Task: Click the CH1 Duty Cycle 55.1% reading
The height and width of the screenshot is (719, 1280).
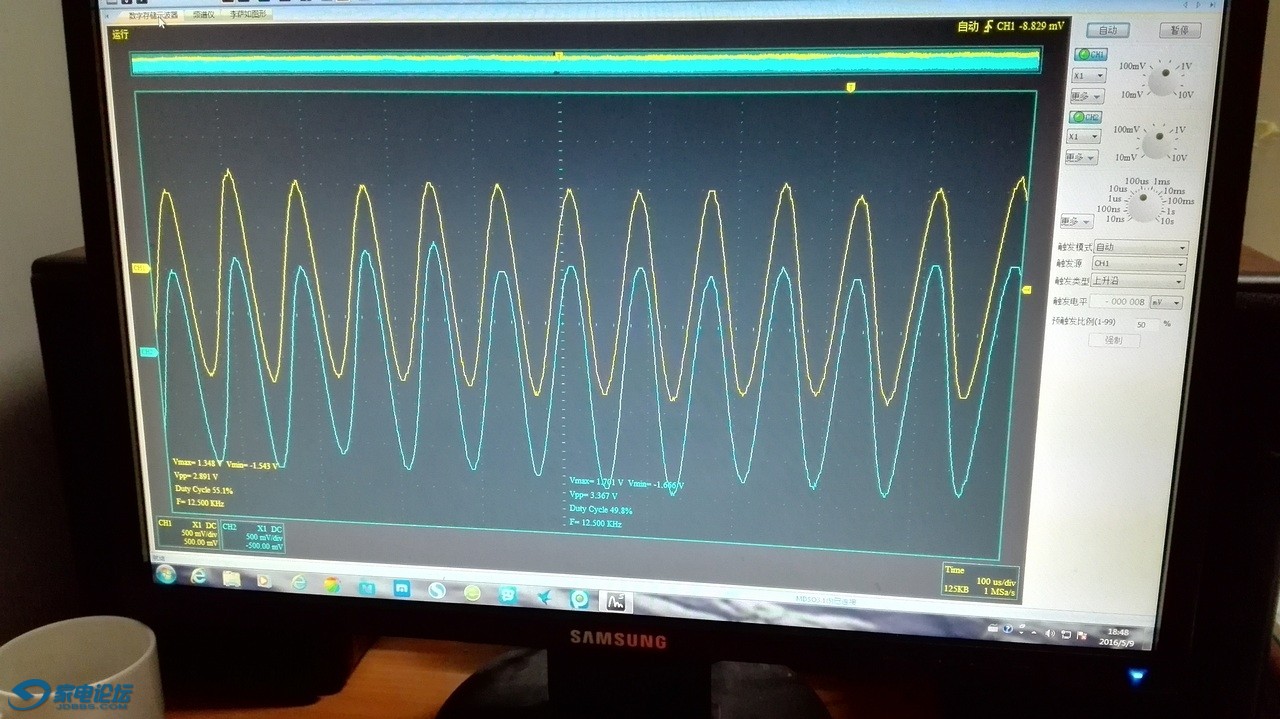Action: (x=203, y=490)
